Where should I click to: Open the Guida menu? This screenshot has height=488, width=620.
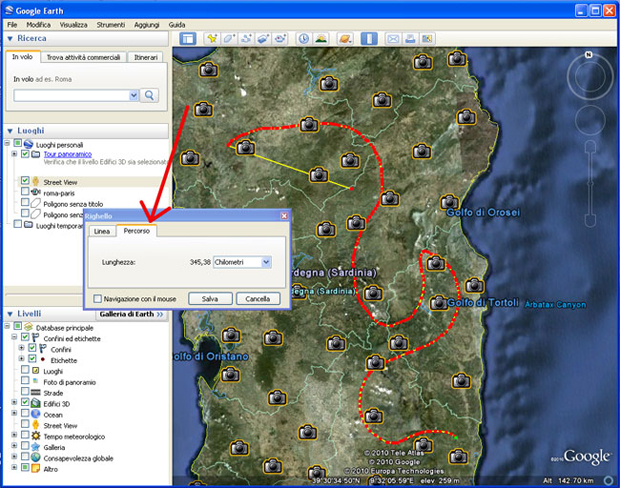pyautogui.click(x=177, y=25)
